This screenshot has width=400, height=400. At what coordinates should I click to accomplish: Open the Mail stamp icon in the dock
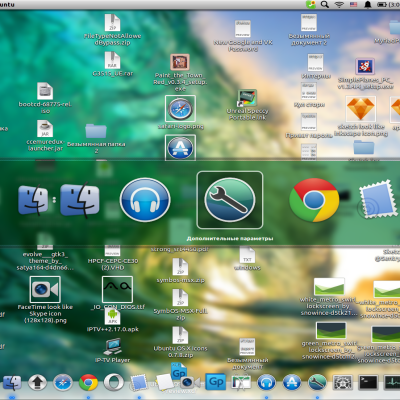tap(138, 383)
